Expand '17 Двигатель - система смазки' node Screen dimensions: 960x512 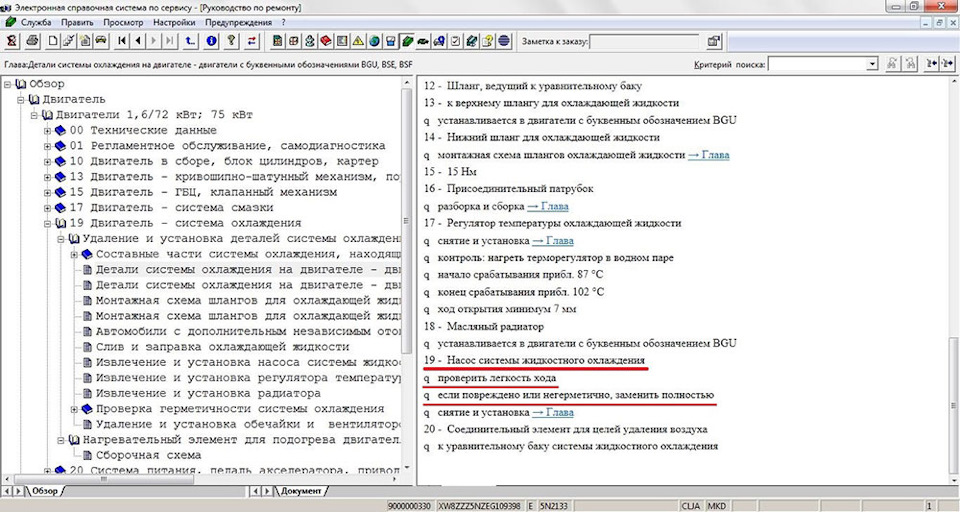[x=47, y=208]
